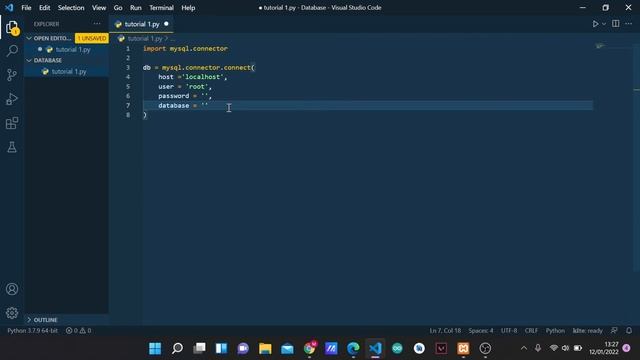Click the unsaved dot on the tab

tap(166, 24)
